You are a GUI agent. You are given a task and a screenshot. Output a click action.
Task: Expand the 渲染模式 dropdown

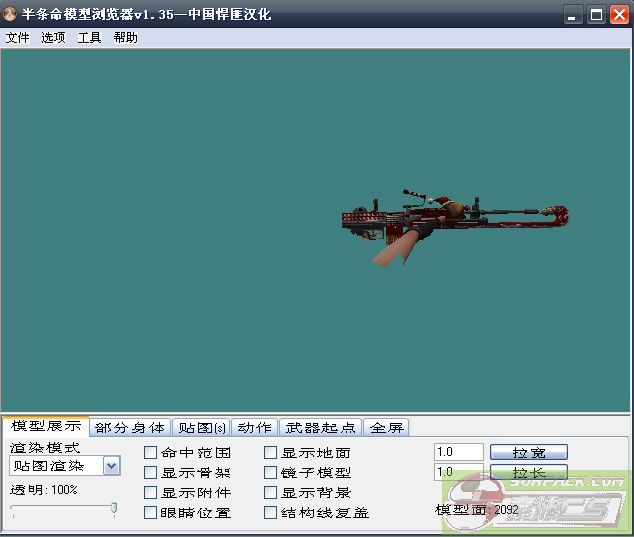pyautogui.click(x=111, y=466)
